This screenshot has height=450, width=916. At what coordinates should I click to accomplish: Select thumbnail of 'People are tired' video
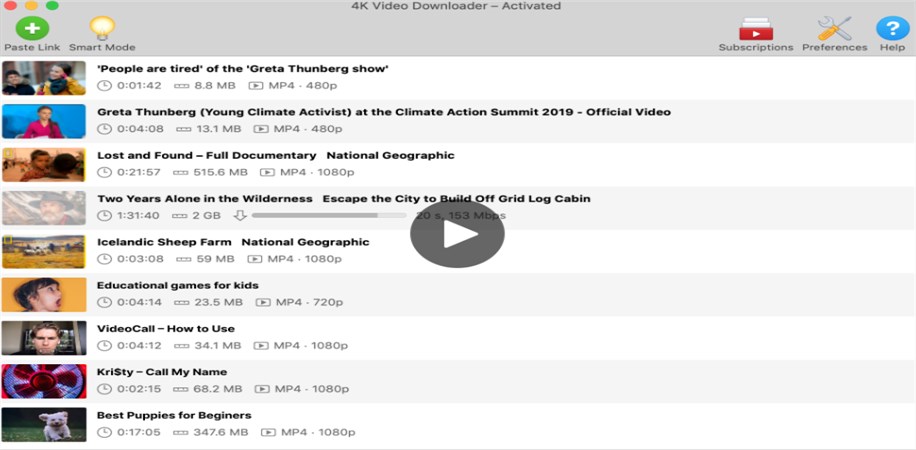[44, 78]
